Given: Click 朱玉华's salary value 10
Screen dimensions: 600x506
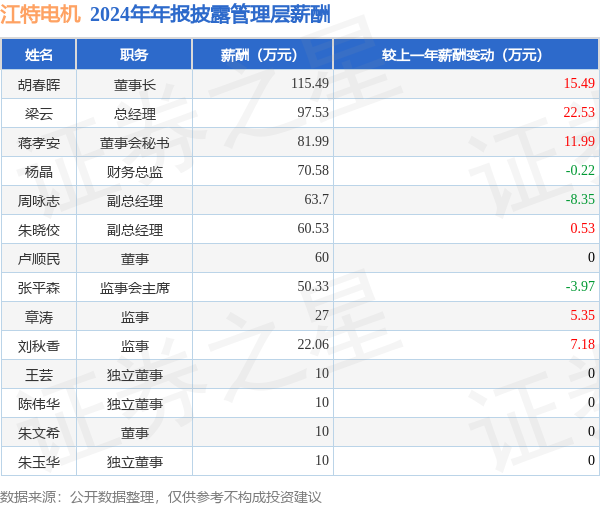Looking at the screenshot, I should [x=322, y=461].
